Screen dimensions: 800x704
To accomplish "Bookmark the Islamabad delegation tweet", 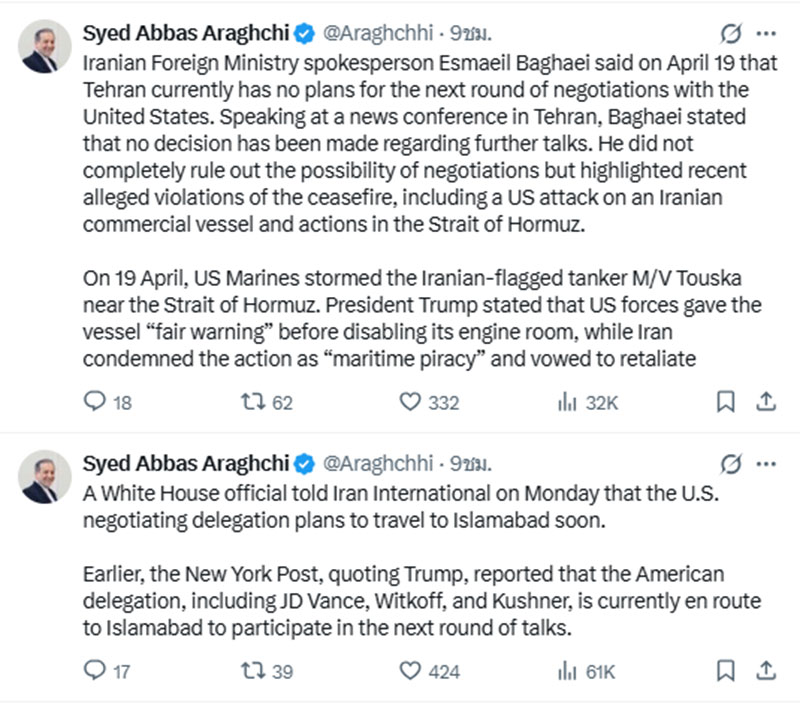I will [x=727, y=670].
